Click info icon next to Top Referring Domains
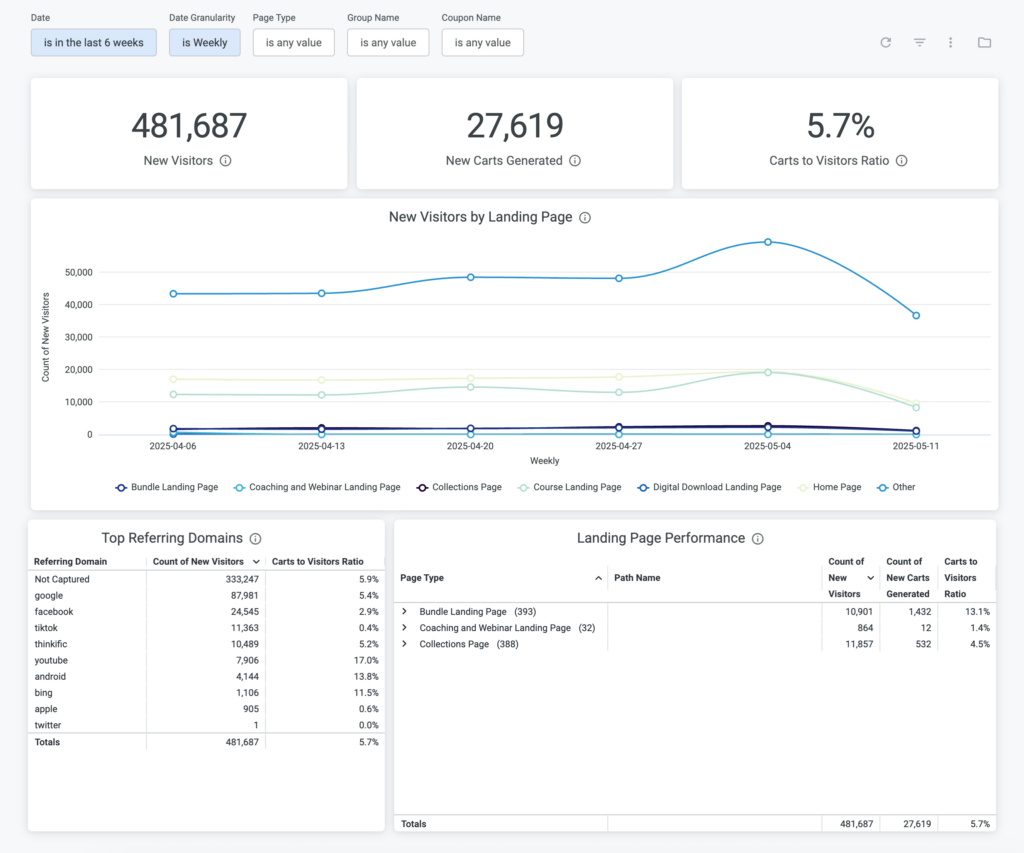1024x853 pixels. [x=255, y=539]
